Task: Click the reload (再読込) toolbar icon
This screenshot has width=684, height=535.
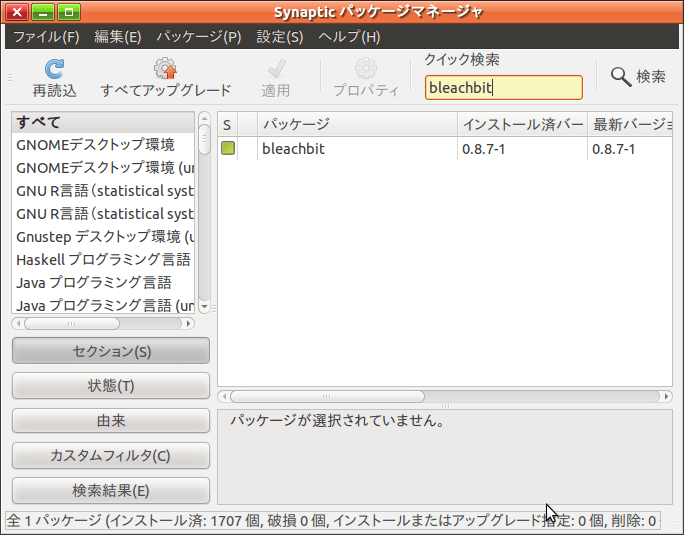Action: pos(54,69)
